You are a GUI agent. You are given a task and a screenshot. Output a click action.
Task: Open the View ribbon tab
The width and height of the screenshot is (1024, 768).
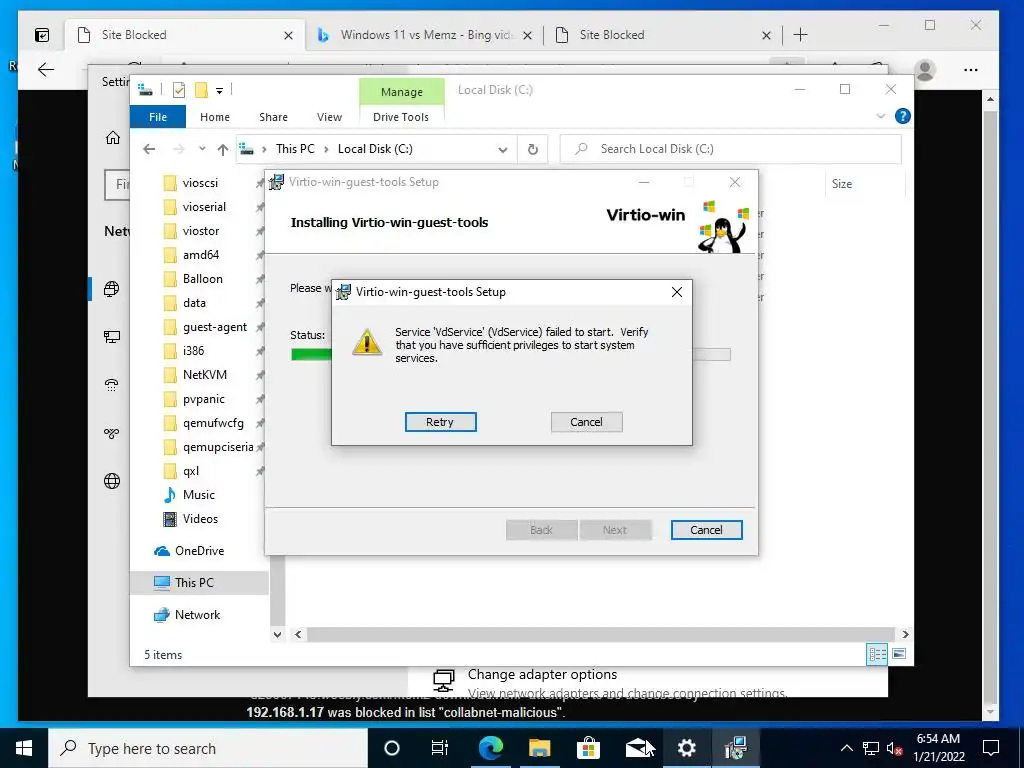pyautogui.click(x=329, y=117)
